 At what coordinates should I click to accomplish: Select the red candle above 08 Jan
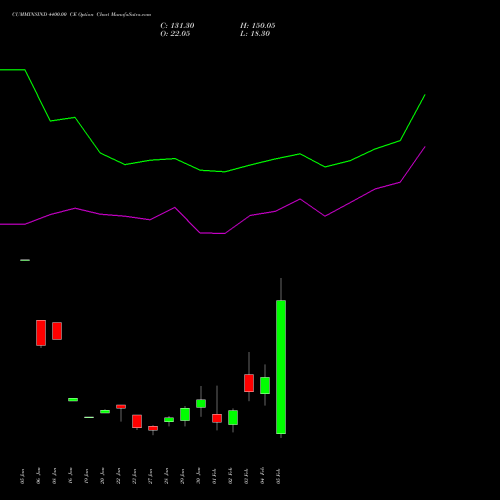[57, 331]
